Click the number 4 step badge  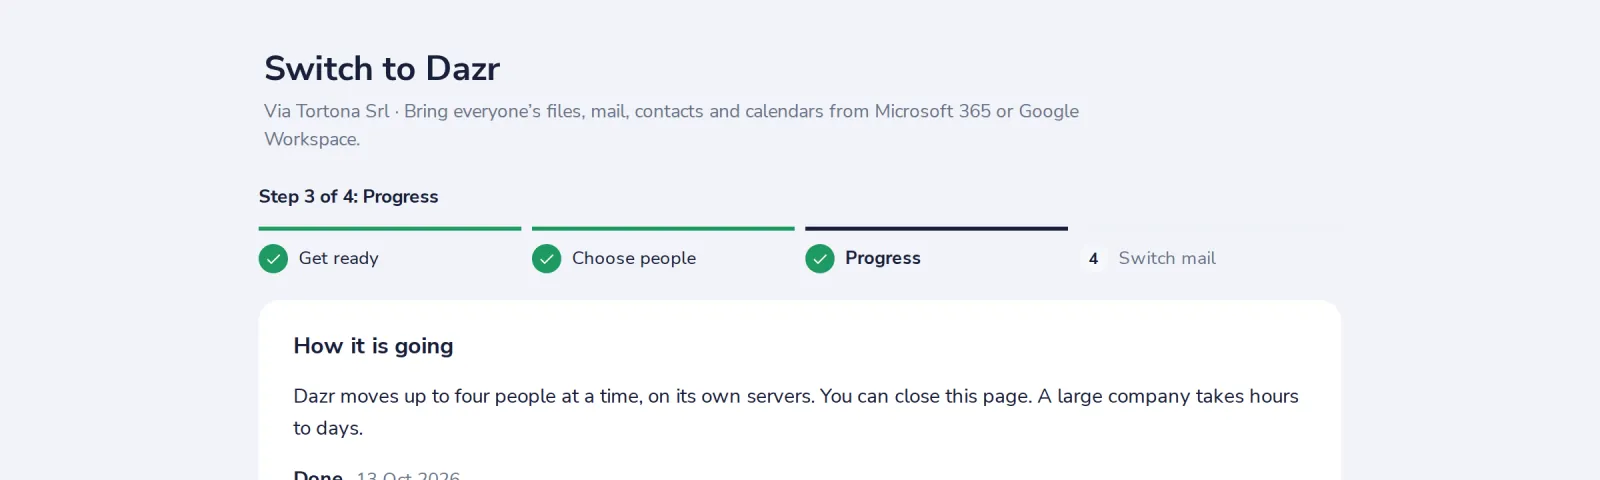[1093, 259]
